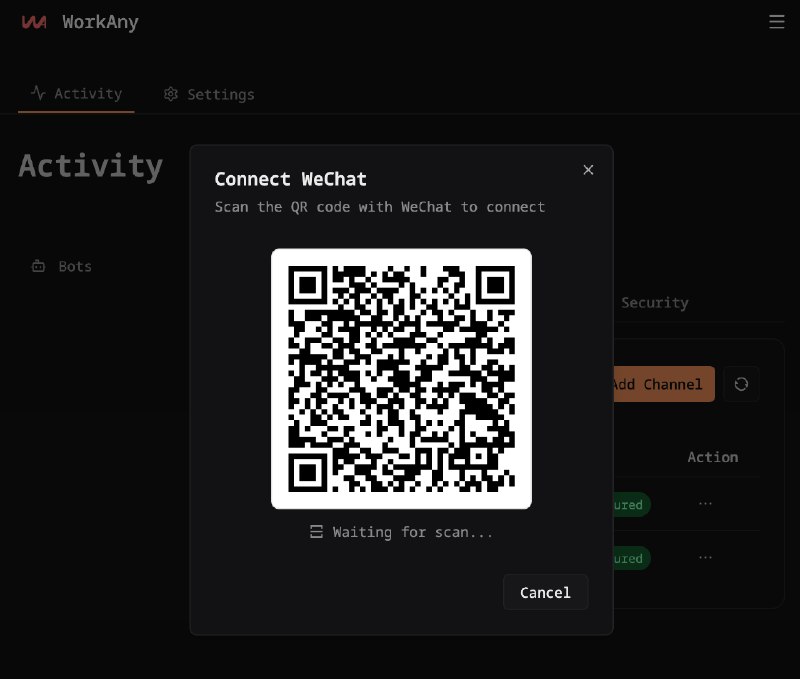
Task: Select the Bots icon in the sidebar
Action: click(x=37, y=266)
